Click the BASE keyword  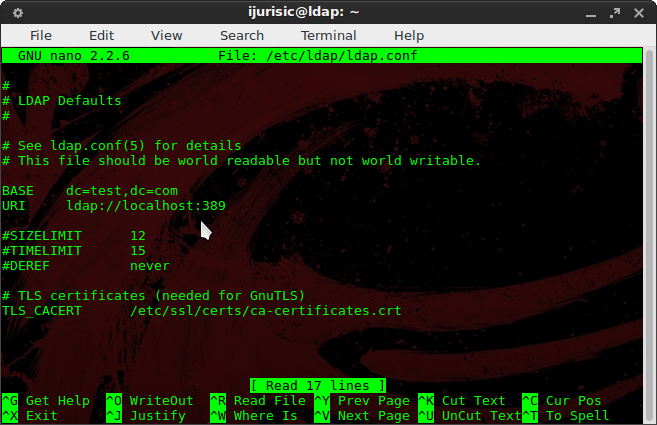(x=18, y=191)
